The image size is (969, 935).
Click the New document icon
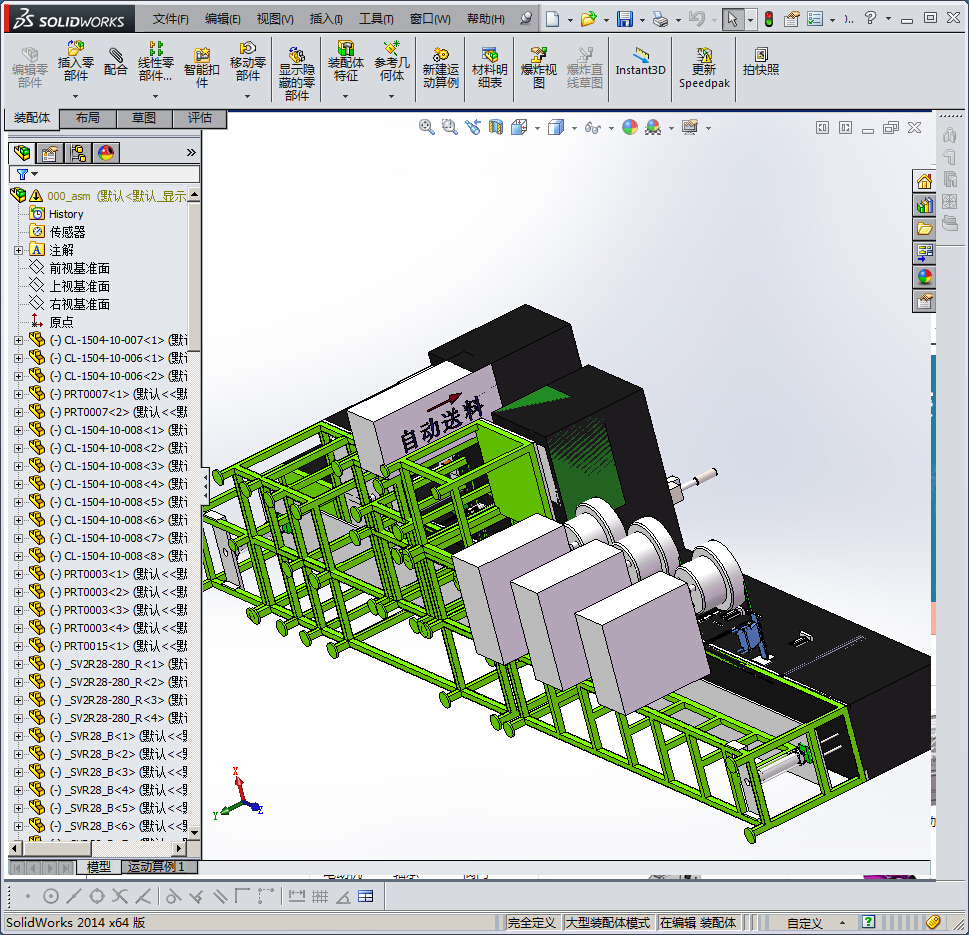(x=552, y=19)
